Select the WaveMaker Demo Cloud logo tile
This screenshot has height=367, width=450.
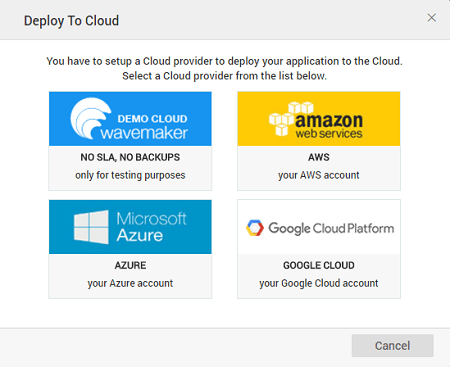pos(130,119)
